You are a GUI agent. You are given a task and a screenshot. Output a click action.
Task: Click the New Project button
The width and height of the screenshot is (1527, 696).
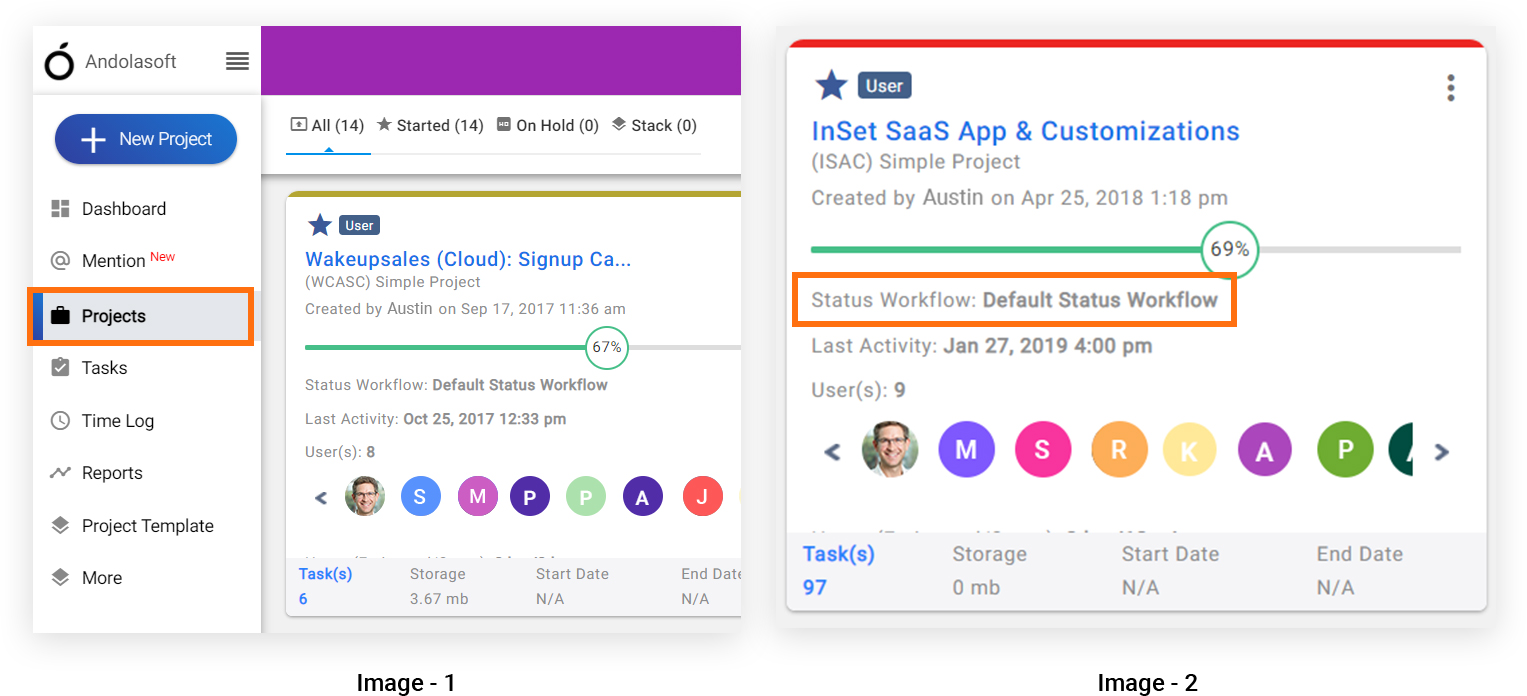tap(146, 139)
